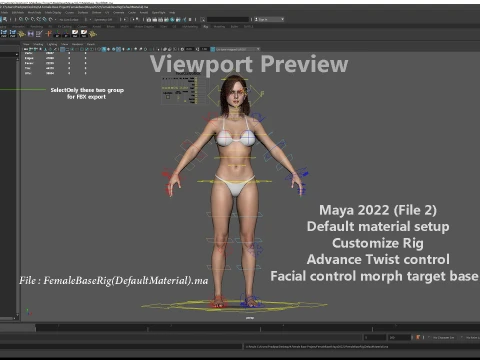Click the Tris row in heads-up display
Viewport: 480px width, 360px height.
click(56, 68)
